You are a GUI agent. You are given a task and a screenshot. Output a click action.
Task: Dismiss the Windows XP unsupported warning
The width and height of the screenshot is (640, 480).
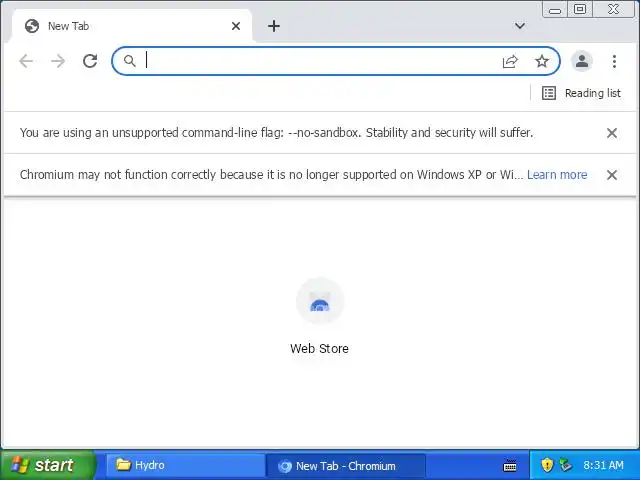611,175
